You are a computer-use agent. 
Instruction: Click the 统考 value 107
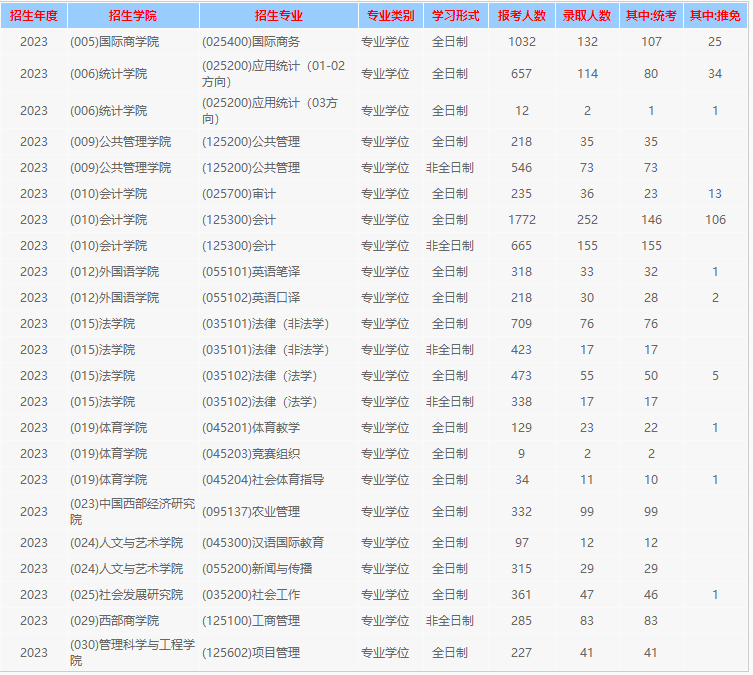(x=651, y=42)
